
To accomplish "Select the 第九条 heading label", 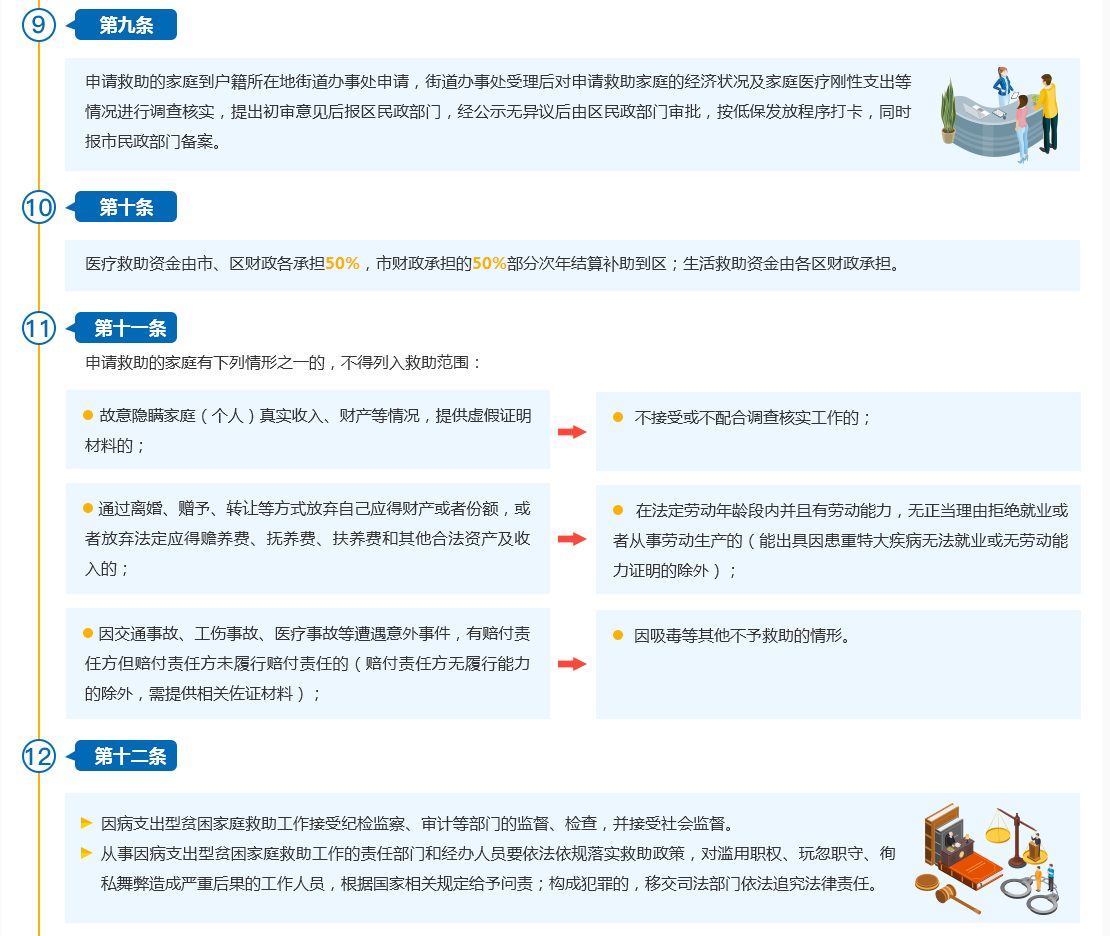I will point(125,25).
